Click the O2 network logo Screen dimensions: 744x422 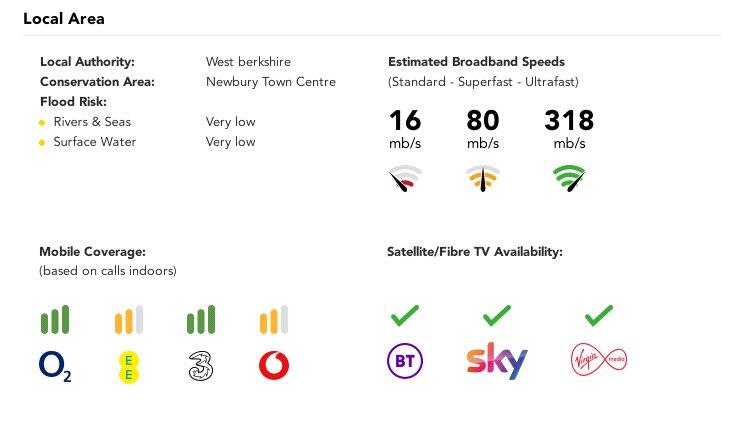pyautogui.click(x=55, y=366)
